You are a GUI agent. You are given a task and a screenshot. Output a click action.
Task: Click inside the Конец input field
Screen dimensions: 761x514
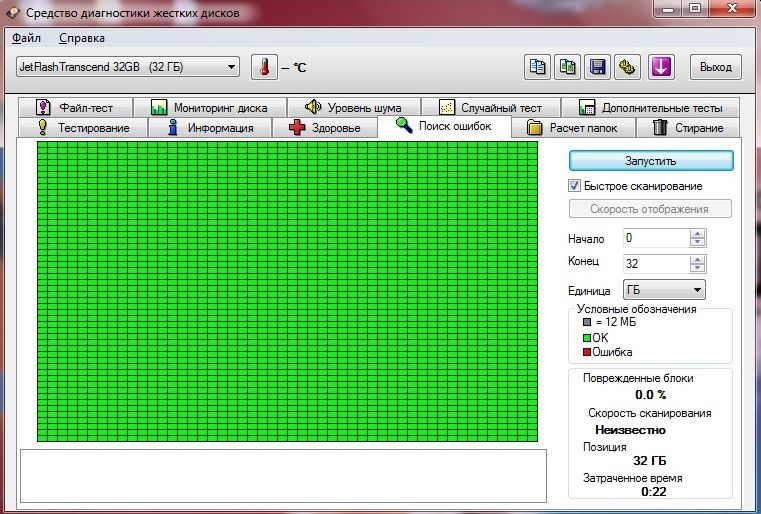pyautogui.click(x=653, y=264)
